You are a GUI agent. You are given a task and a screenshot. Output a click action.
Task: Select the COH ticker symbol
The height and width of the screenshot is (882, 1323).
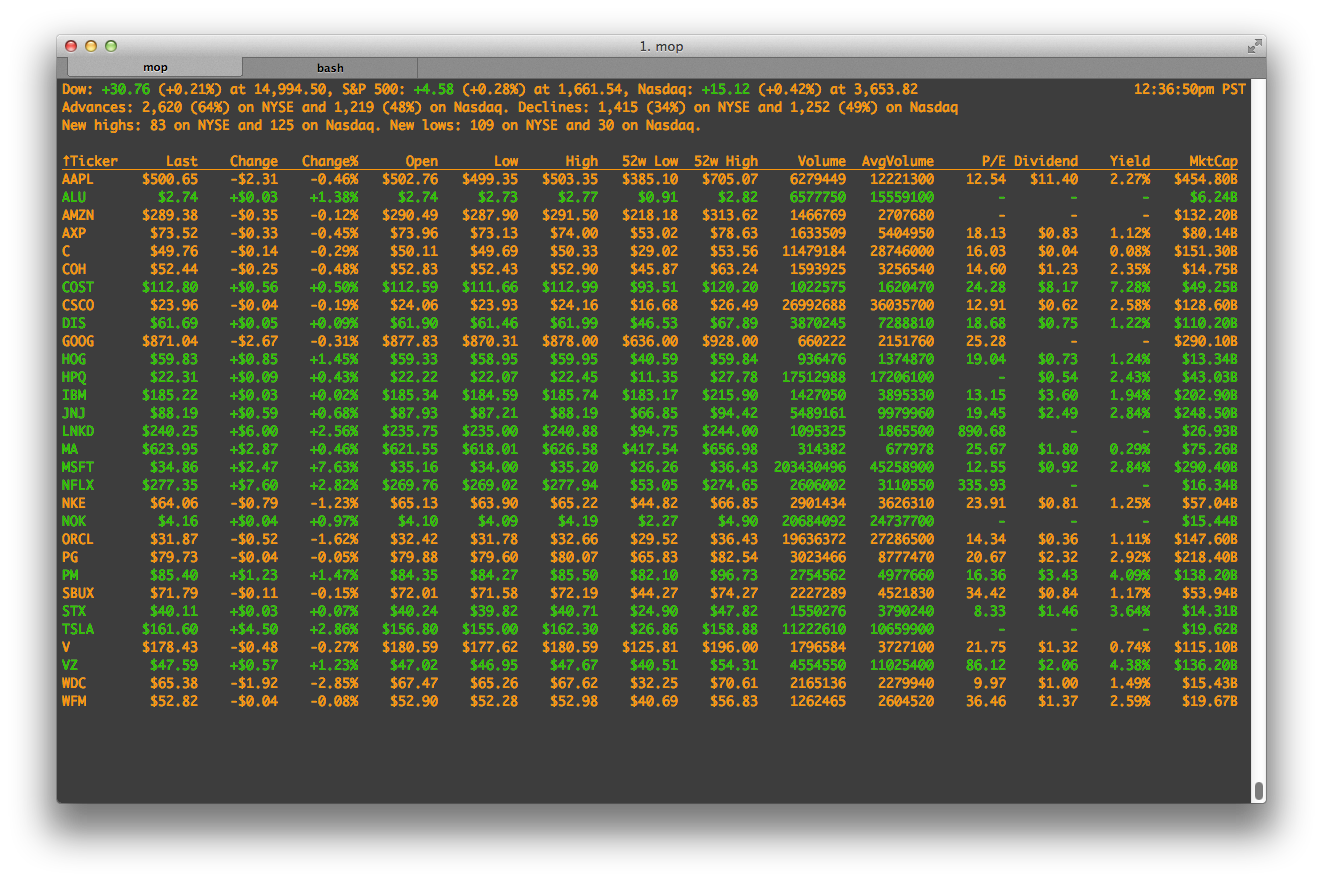pos(74,269)
